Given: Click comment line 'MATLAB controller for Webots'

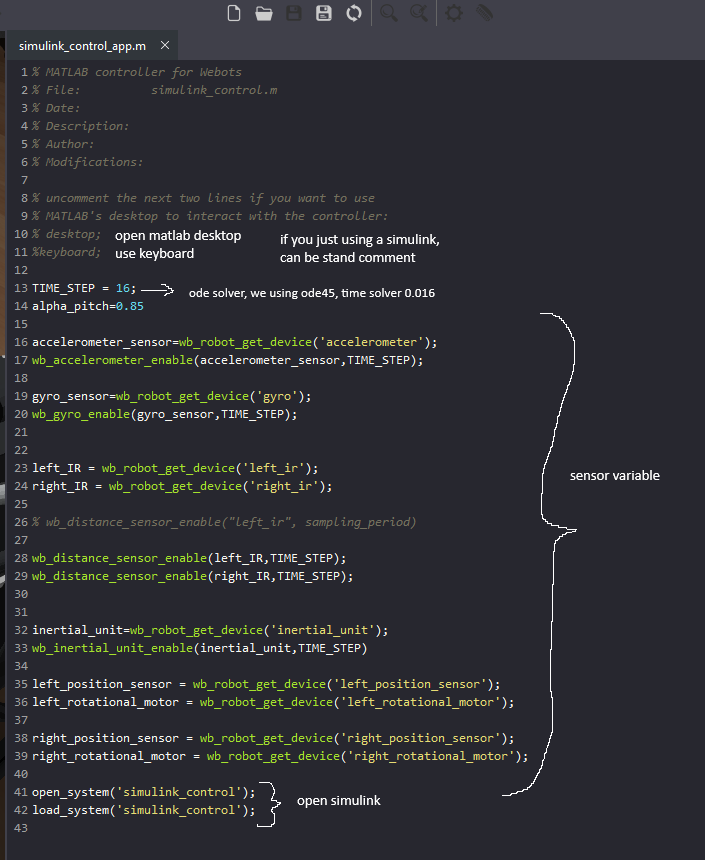Looking at the screenshot, I should pyautogui.click(x=137, y=72).
